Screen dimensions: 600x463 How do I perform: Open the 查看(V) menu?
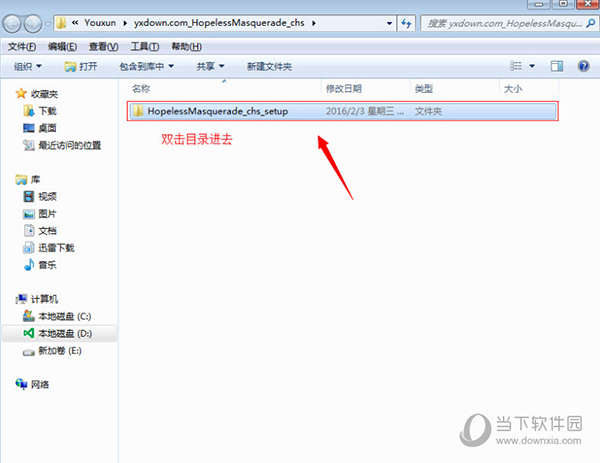point(103,47)
